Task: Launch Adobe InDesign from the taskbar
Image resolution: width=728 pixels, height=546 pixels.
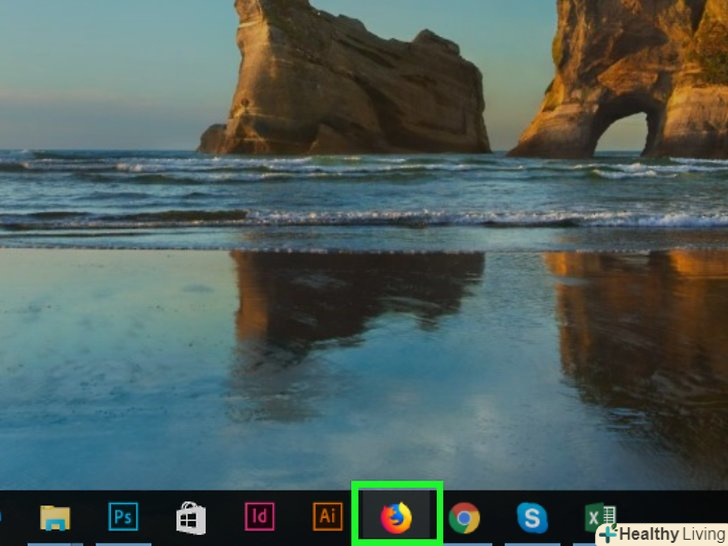Action: [259, 517]
